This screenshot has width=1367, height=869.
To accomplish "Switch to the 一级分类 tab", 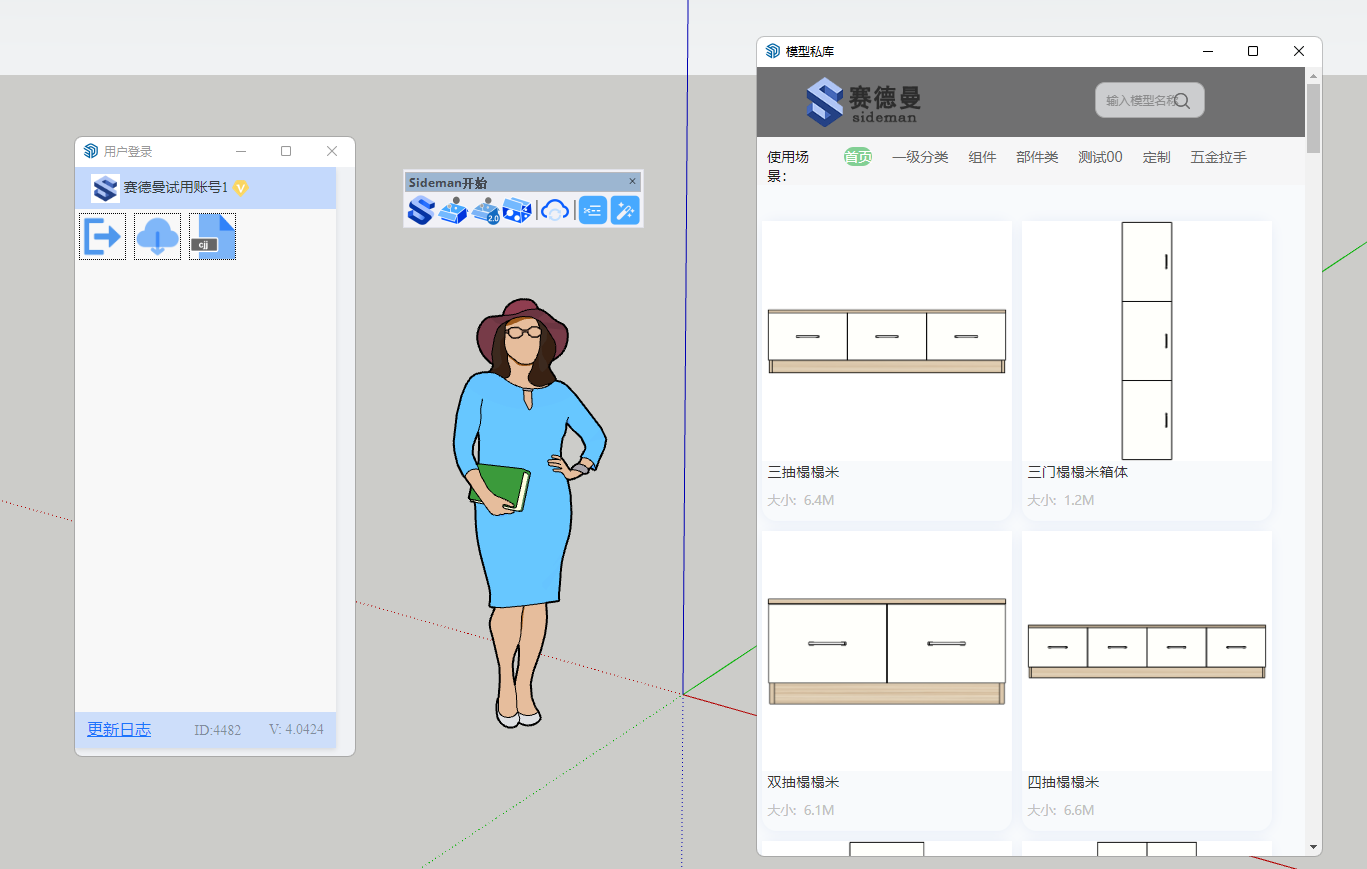I will click(920, 157).
